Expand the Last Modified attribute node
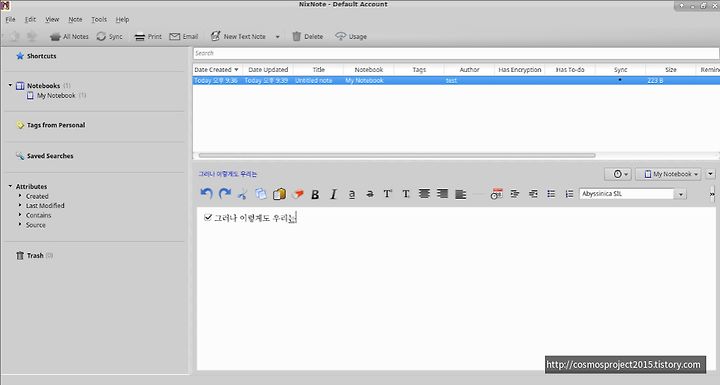 (x=20, y=205)
